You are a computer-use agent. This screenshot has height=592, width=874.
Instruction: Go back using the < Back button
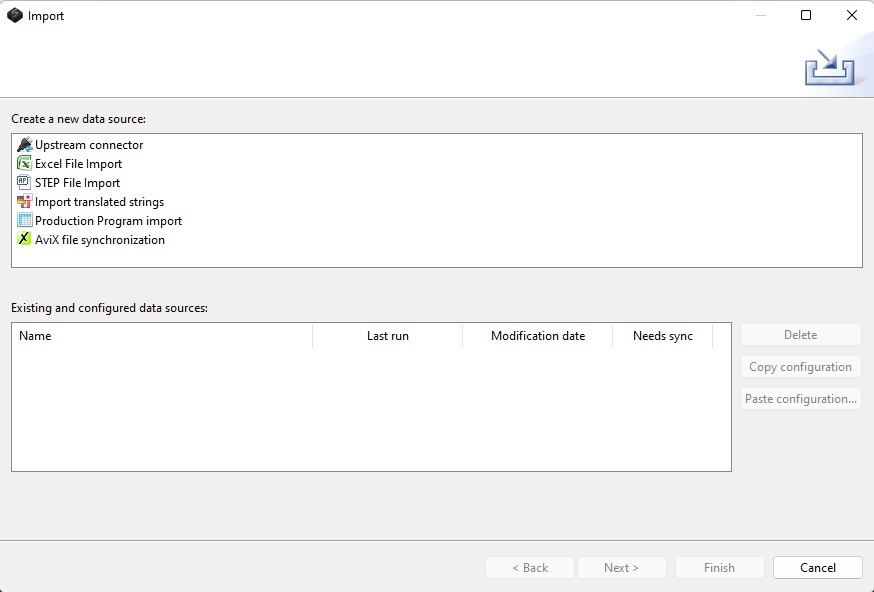(x=530, y=568)
